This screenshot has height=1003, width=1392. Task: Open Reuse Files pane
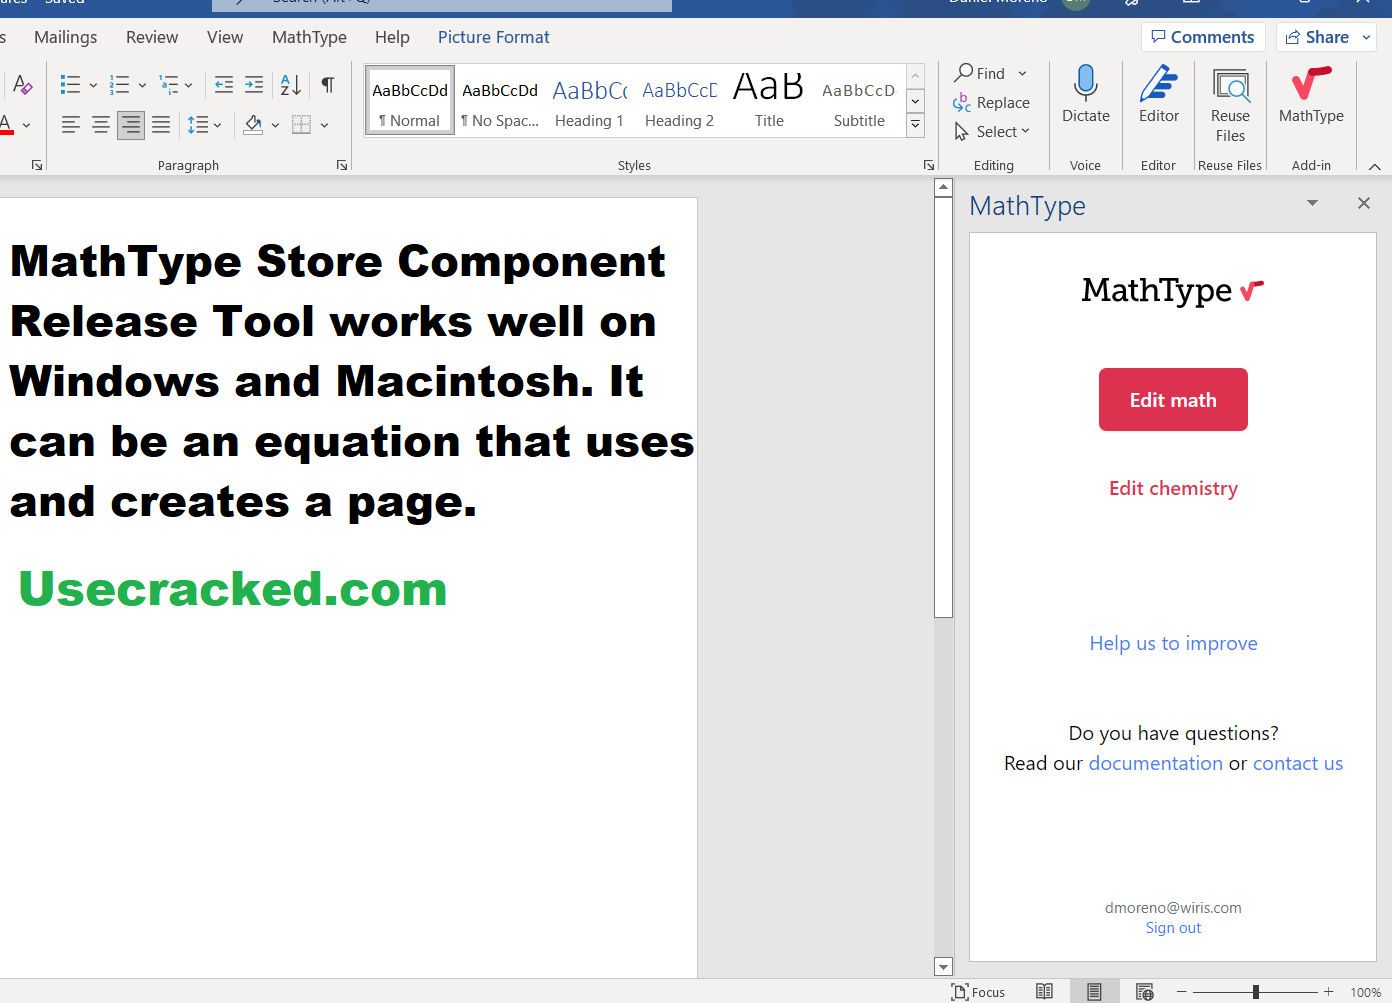pyautogui.click(x=1230, y=104)
